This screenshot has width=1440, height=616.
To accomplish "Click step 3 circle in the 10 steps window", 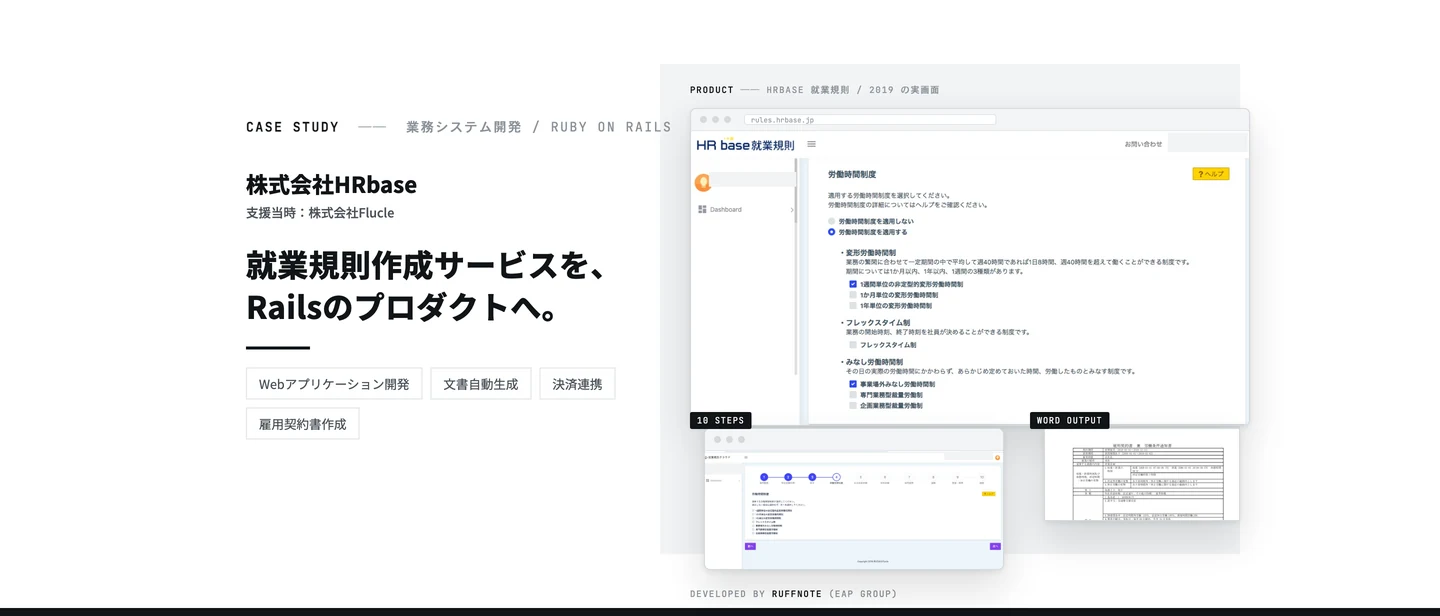I will [x=812, y=477].
